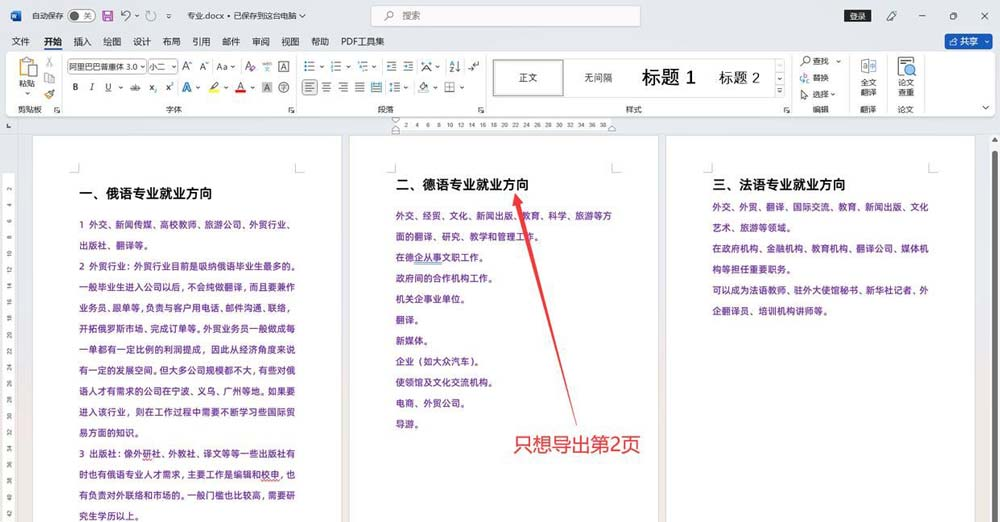This screenshot has width=1000, height=522.
Task: Expand the styles gallery more button
Action: tap(779, 91)
